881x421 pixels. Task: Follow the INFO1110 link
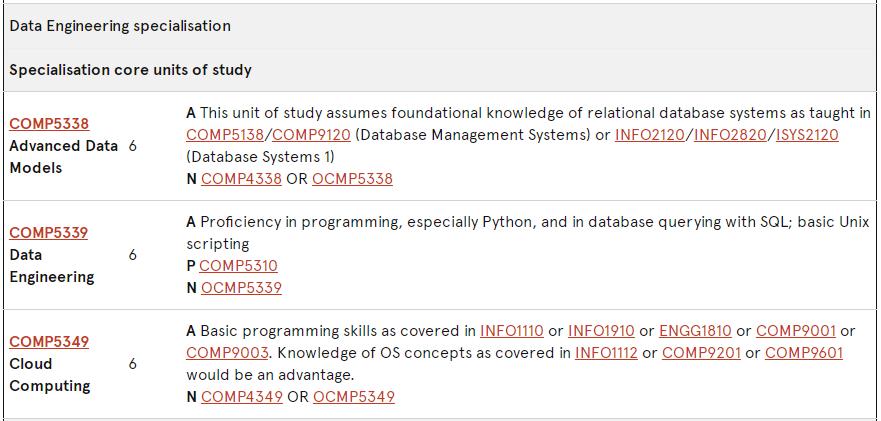pos(512,331)
